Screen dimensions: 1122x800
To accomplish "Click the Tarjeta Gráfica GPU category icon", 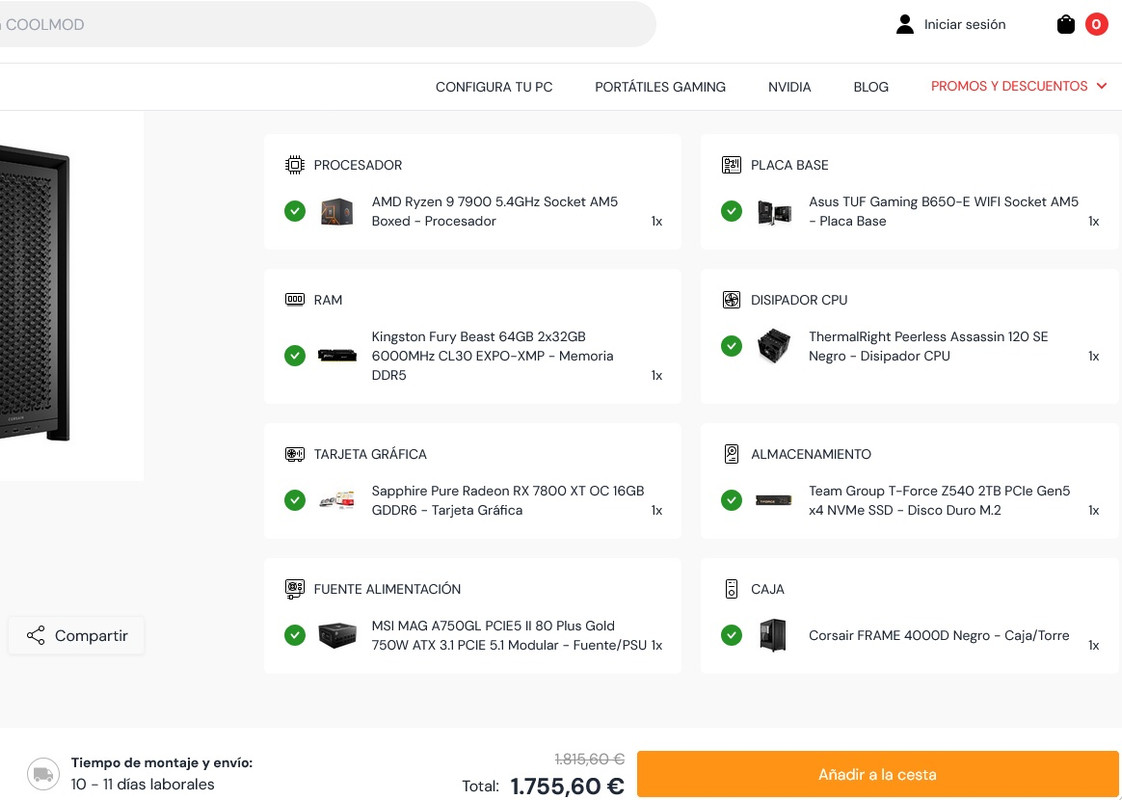I will (295, 454).
